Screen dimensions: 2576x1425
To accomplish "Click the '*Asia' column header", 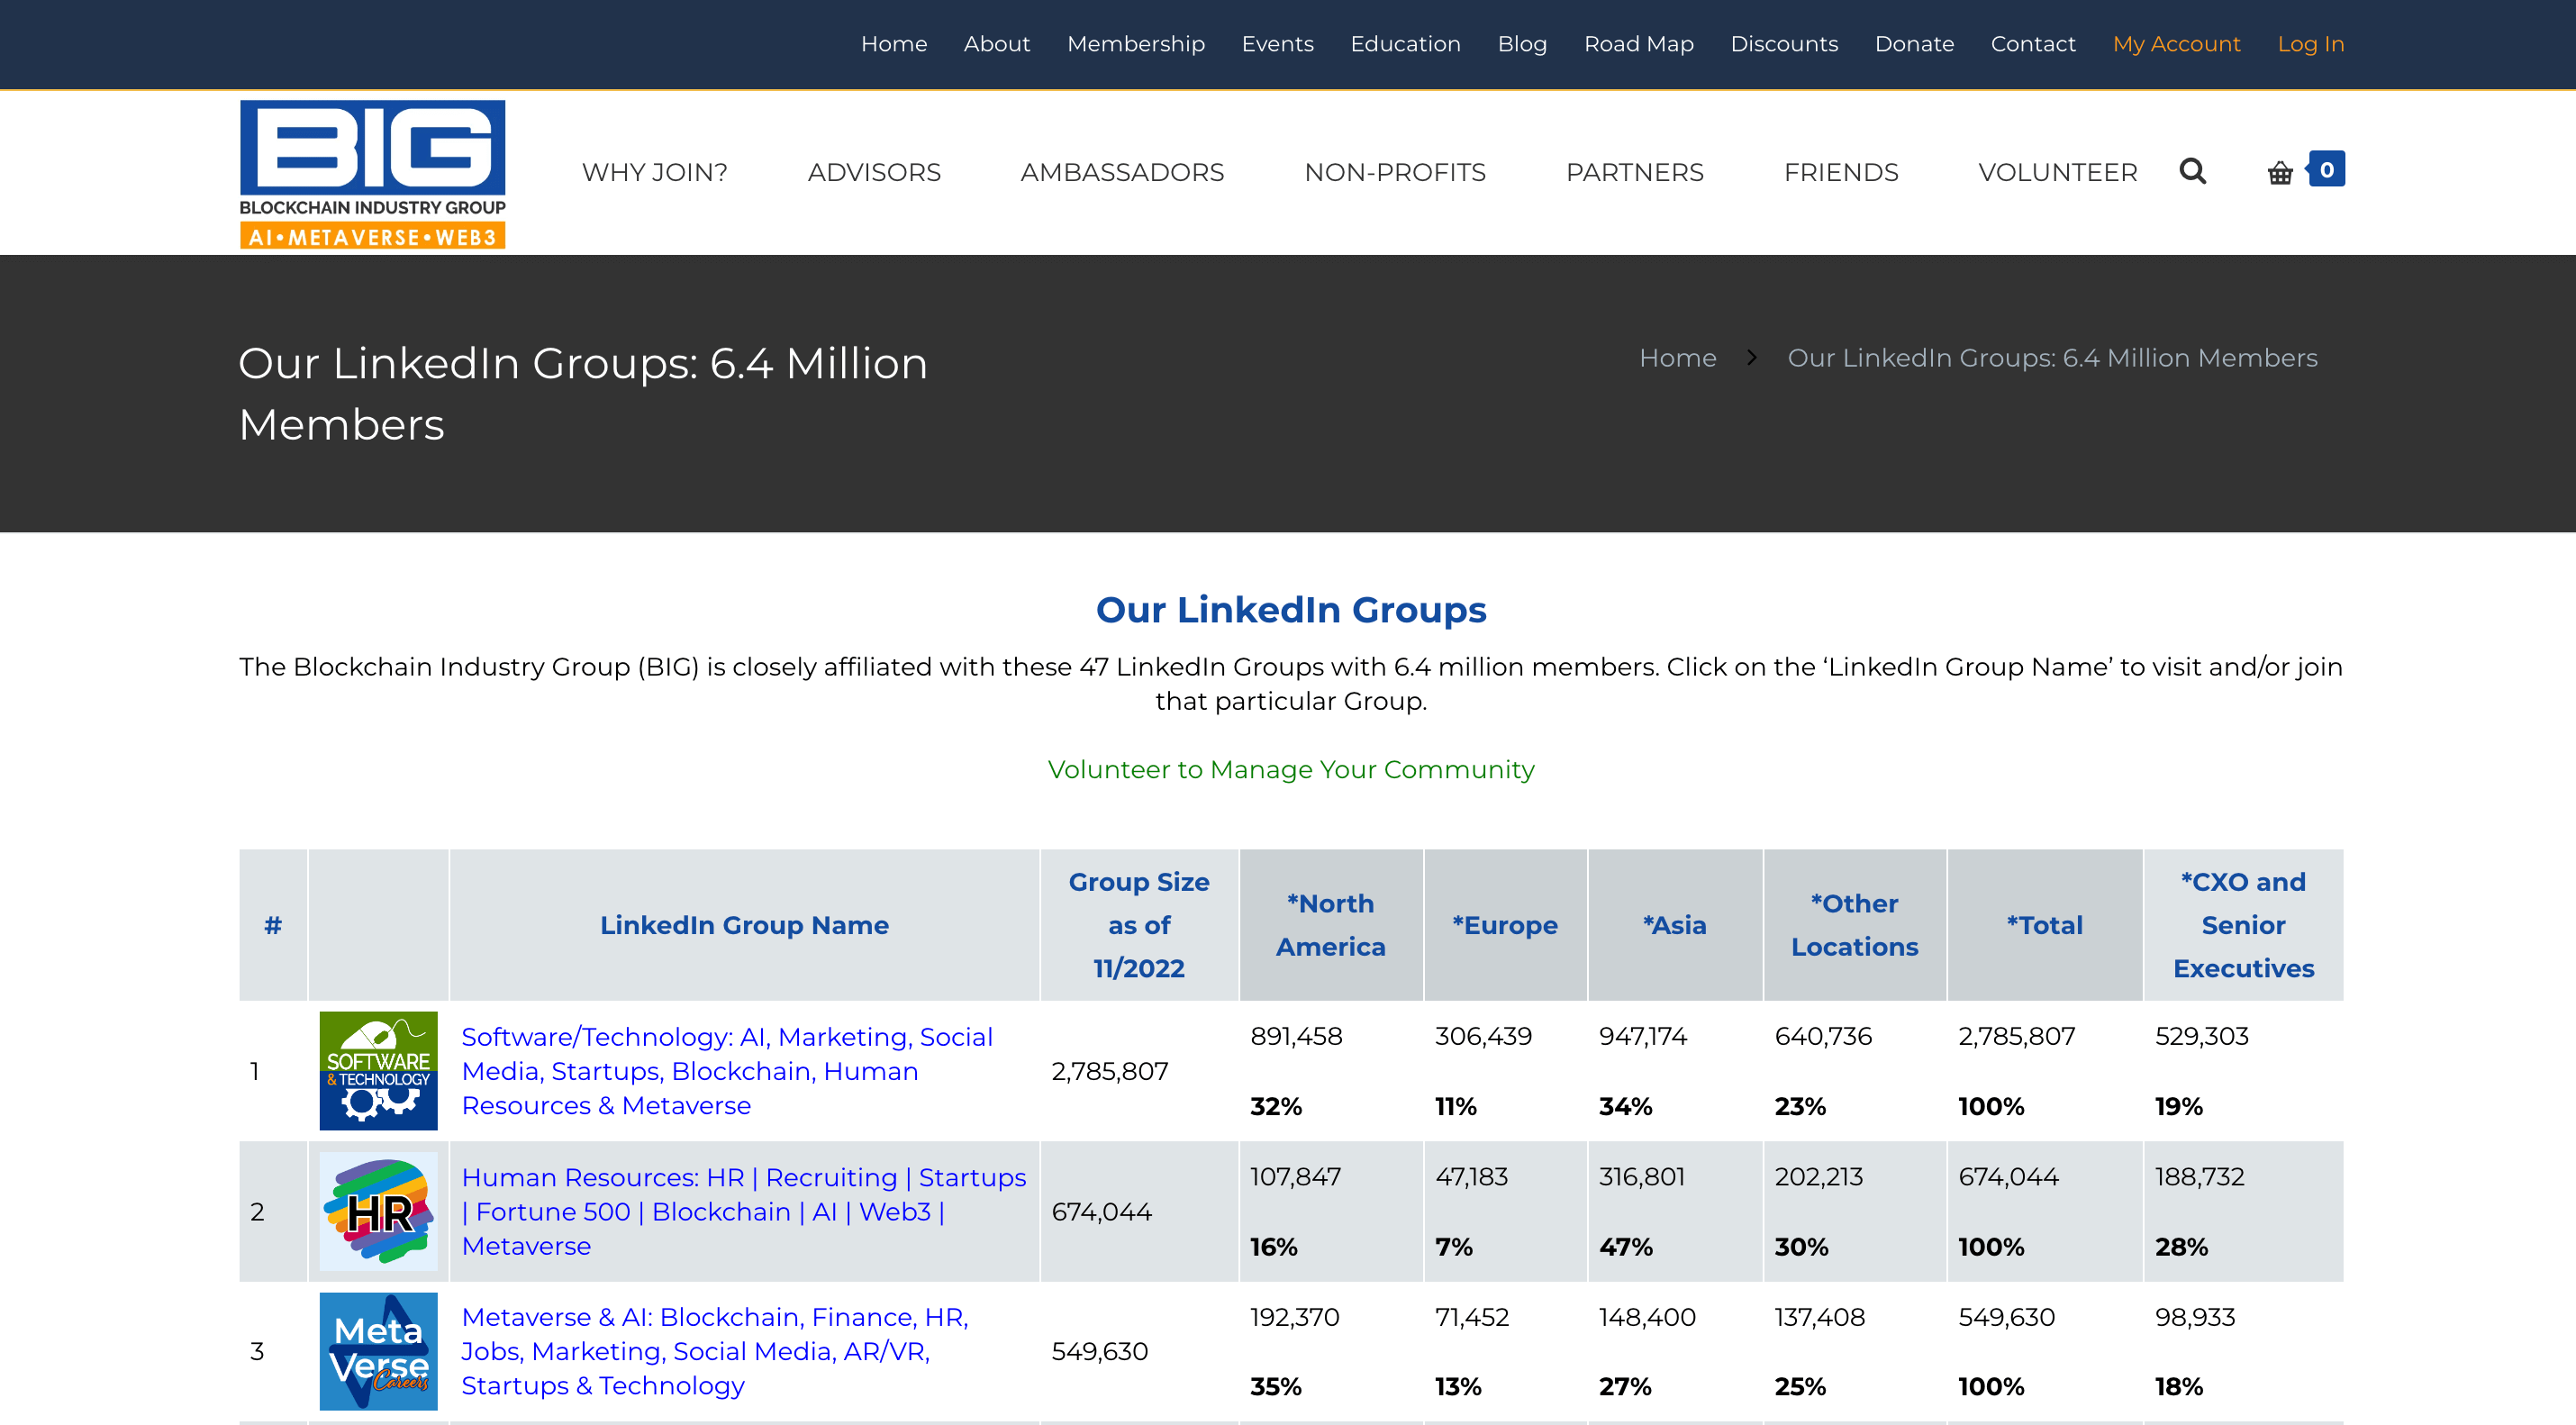I will pos(1674,925).
